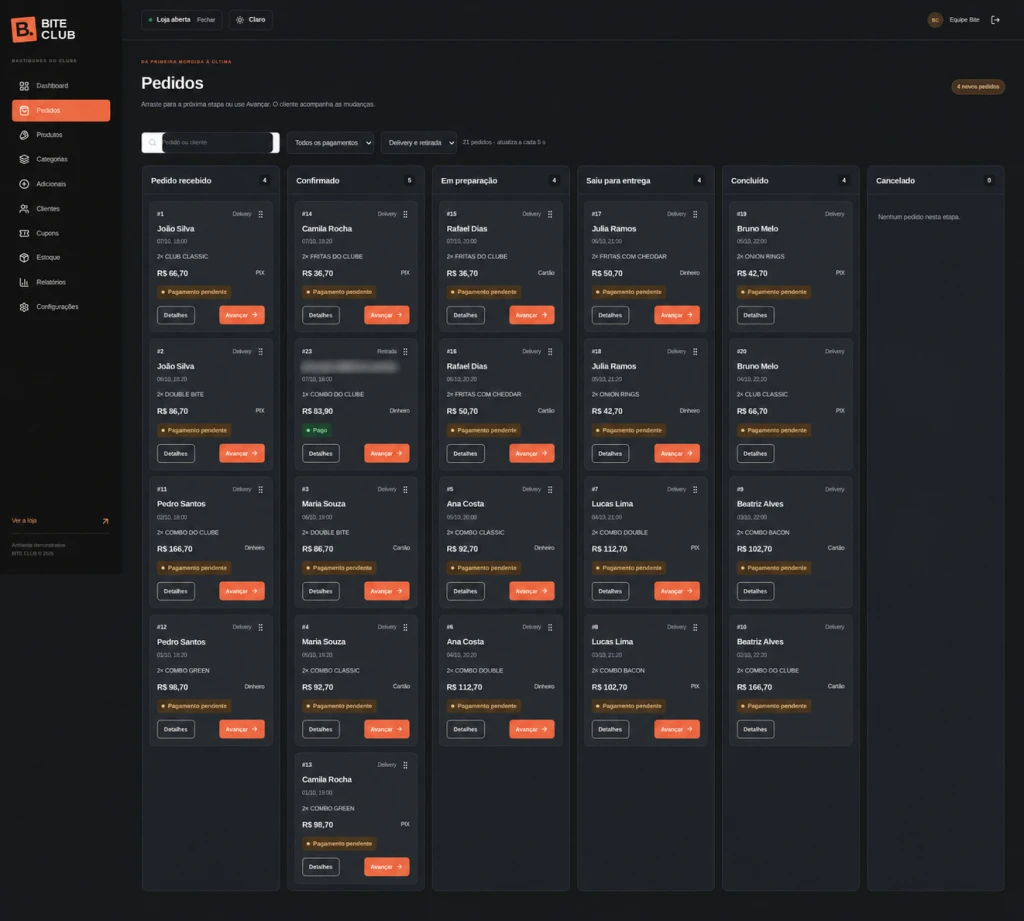Screen dimensions: 1024x921
Task: Advance order #1 with Avançar
Action: pos(242,315)
